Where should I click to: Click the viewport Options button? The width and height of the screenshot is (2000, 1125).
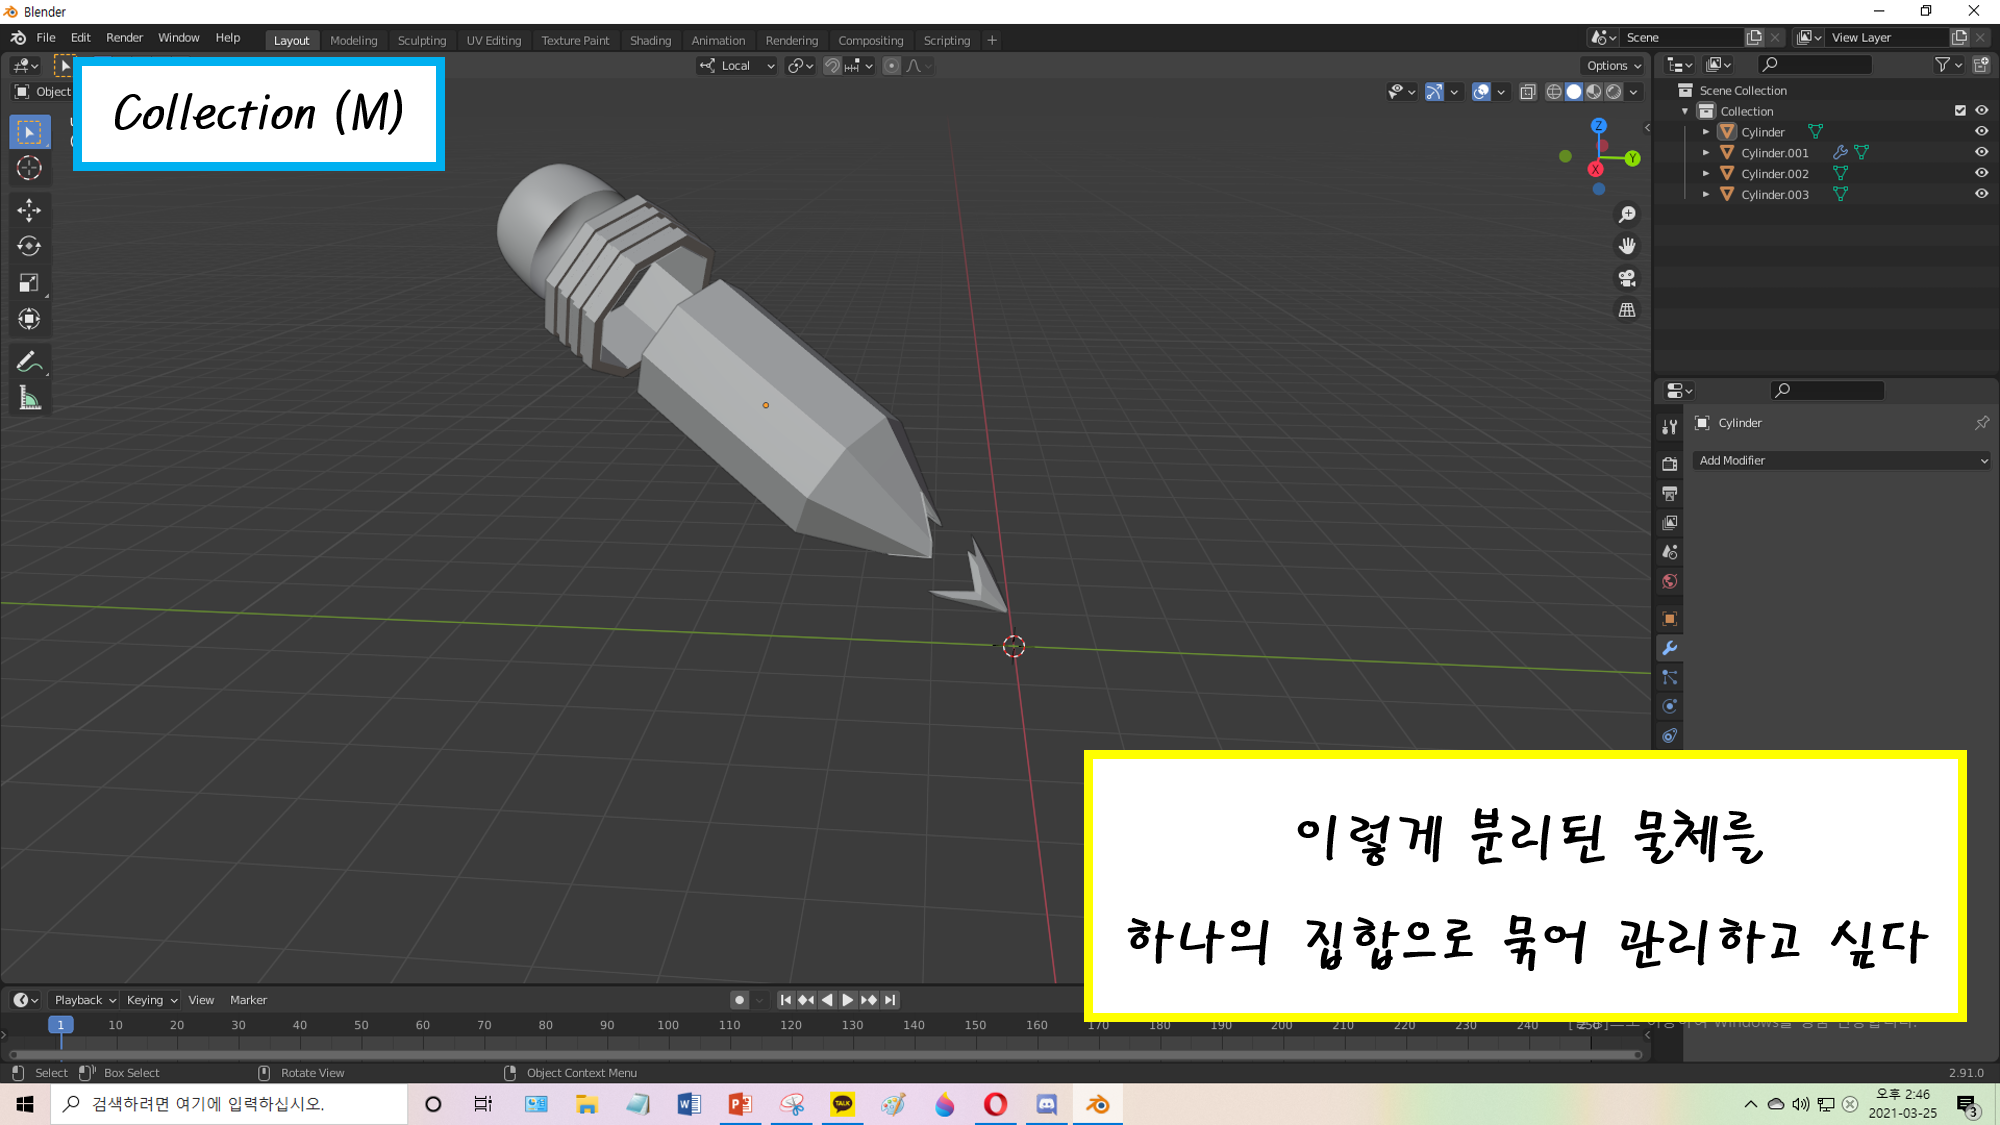(1613, 66)
